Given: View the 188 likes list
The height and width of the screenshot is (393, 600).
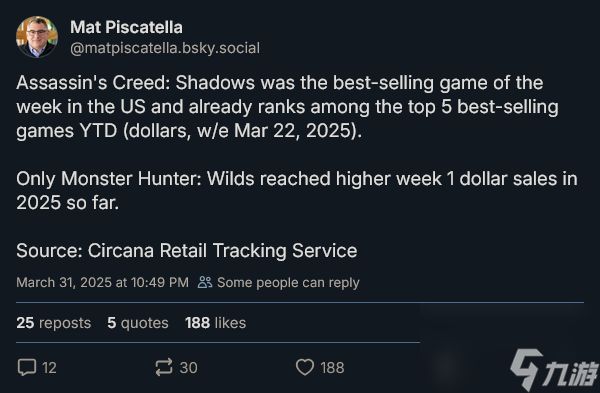Looking at the screenshot, I should (x=215, y=323).
